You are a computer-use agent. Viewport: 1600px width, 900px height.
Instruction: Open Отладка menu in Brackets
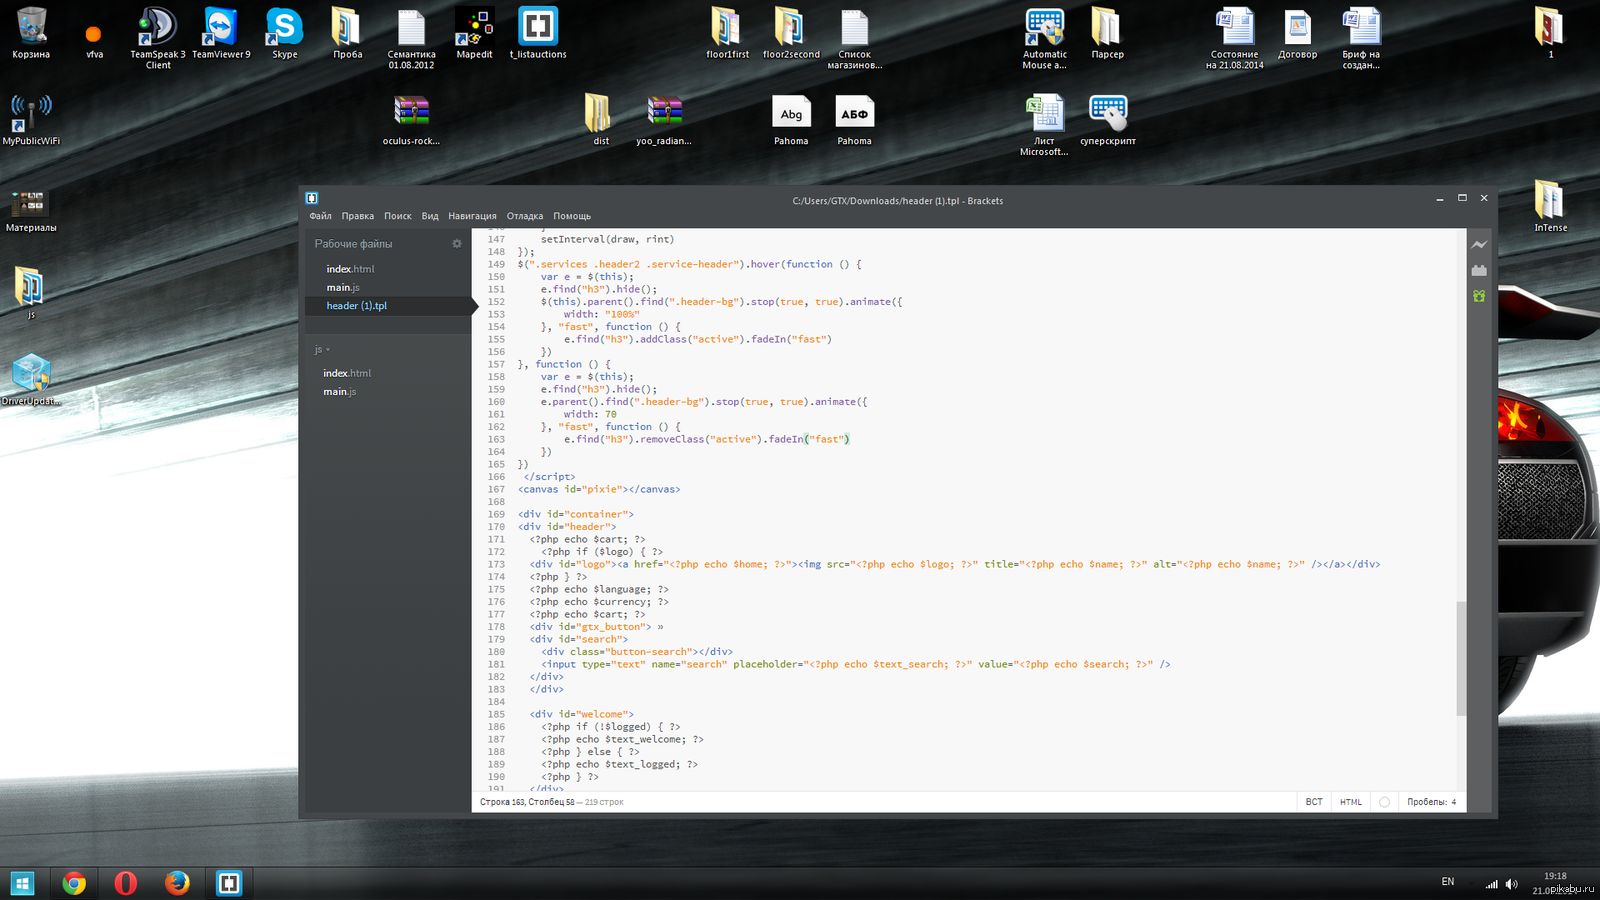tap(525, 216)
